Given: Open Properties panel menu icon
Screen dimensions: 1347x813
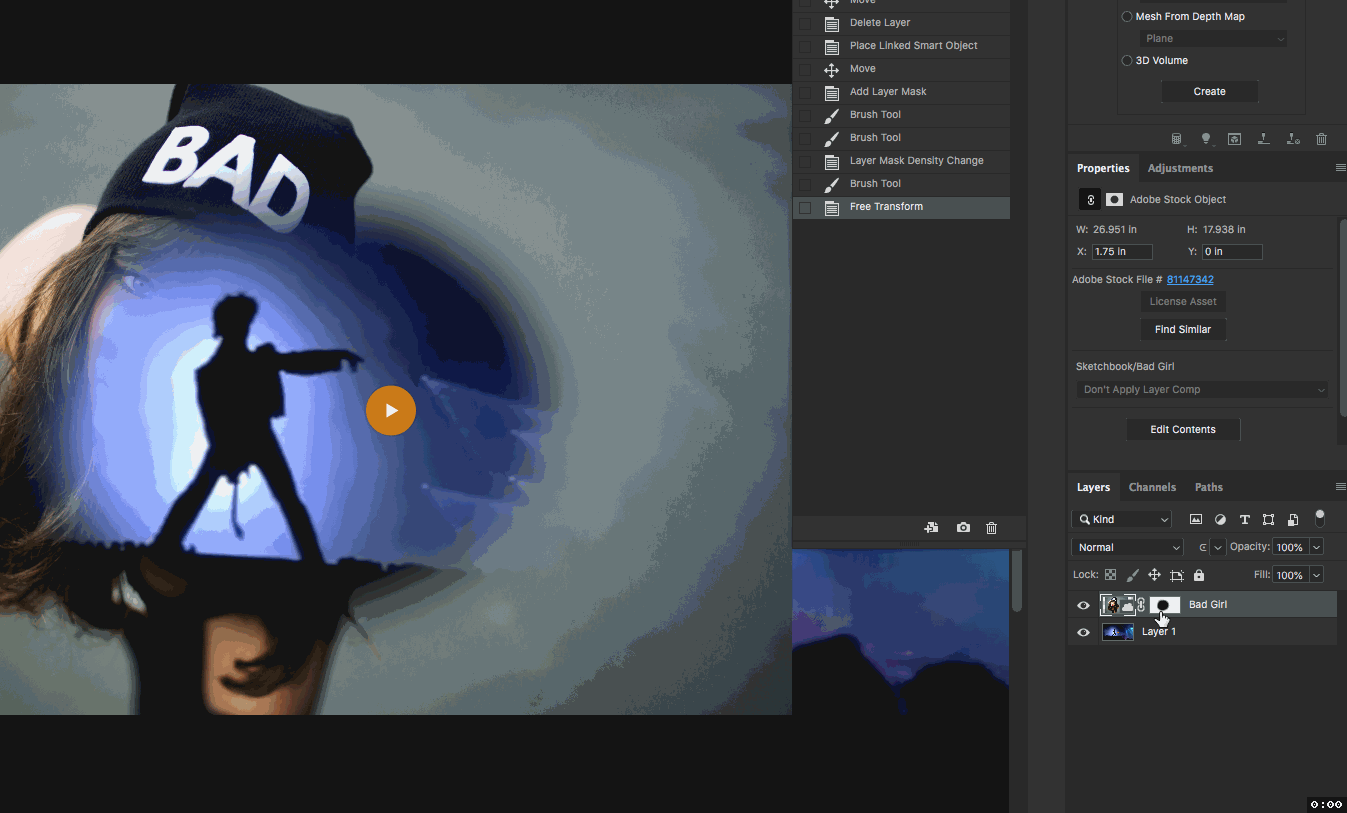Looking at the screenshot, I should point(1340,168).
